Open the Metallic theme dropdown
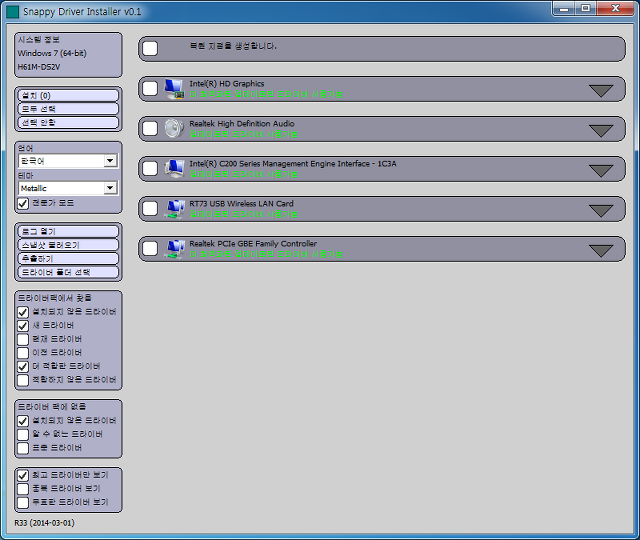Screen dimensions: 640x540 tap(68, 188)
